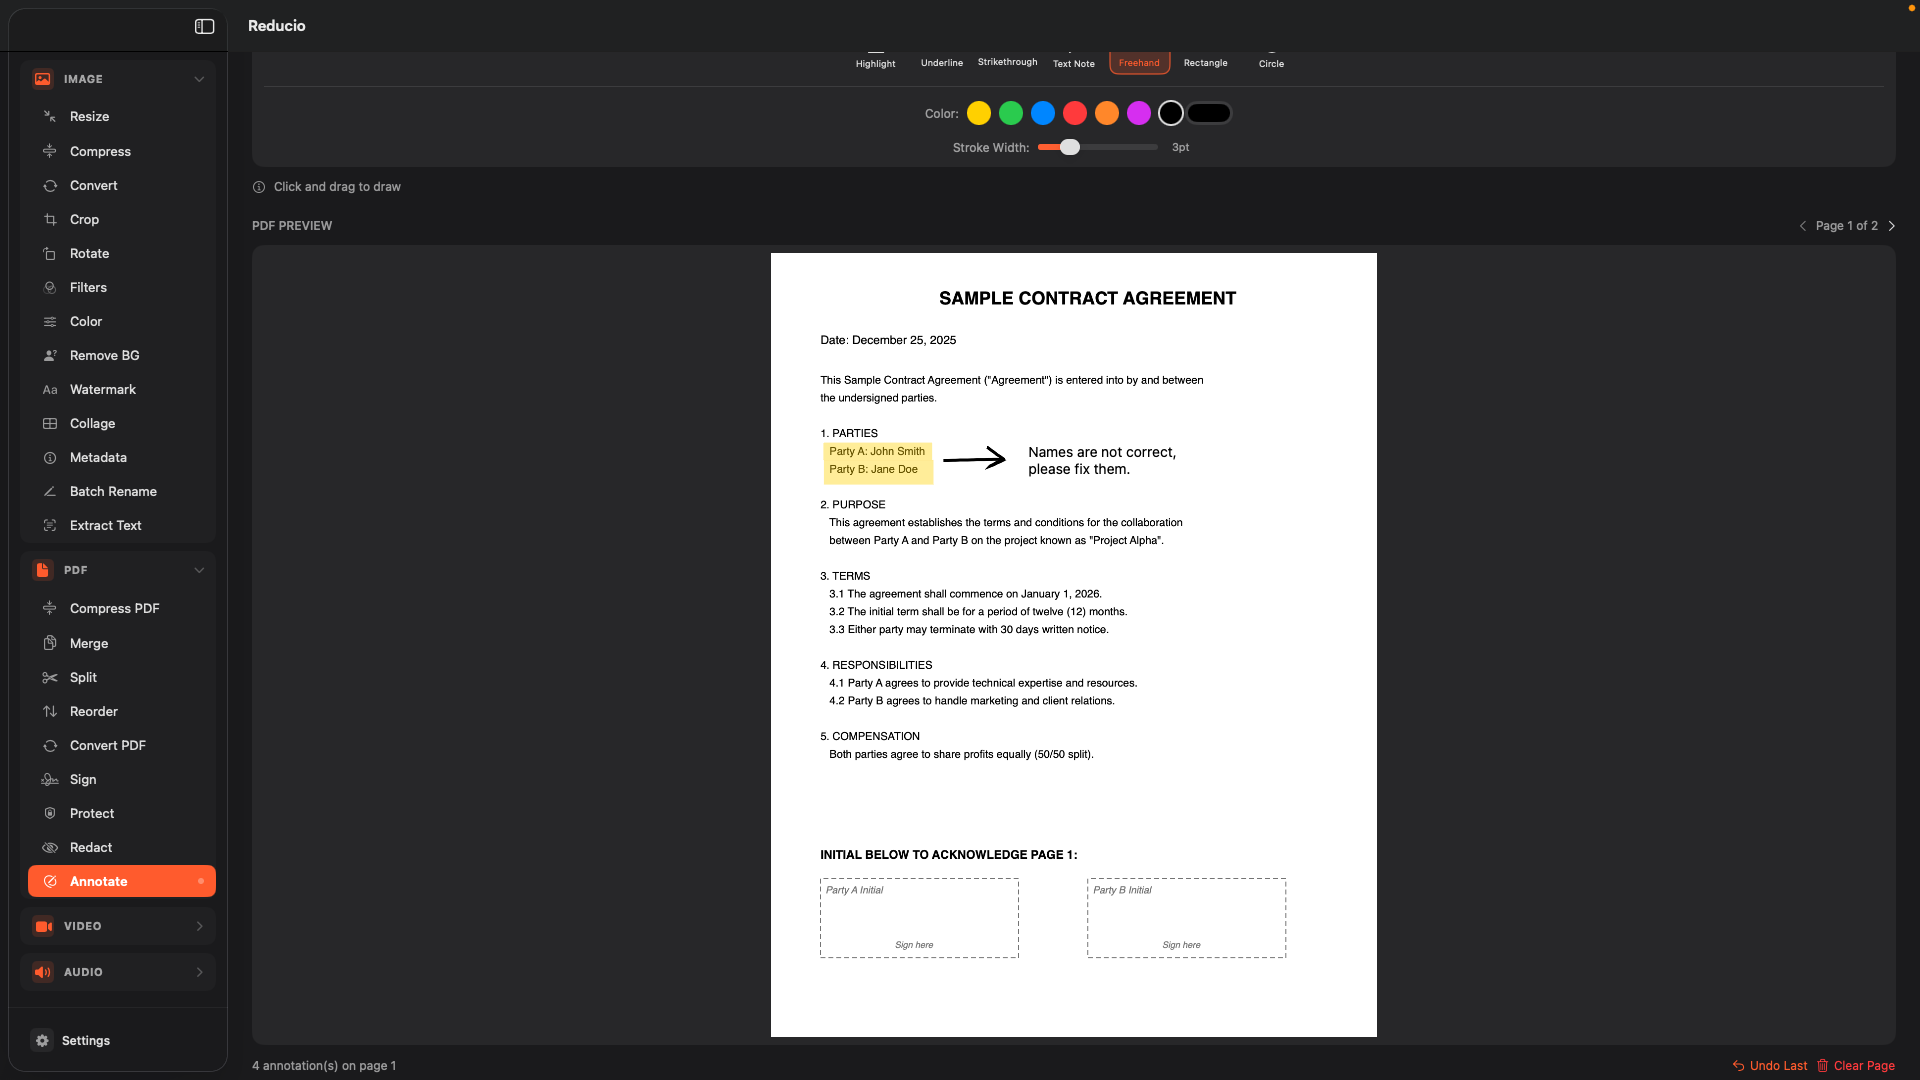Viewport: 1920px width, 1080px height.
Task: Select the Text Note tool
Action: 1073,58
